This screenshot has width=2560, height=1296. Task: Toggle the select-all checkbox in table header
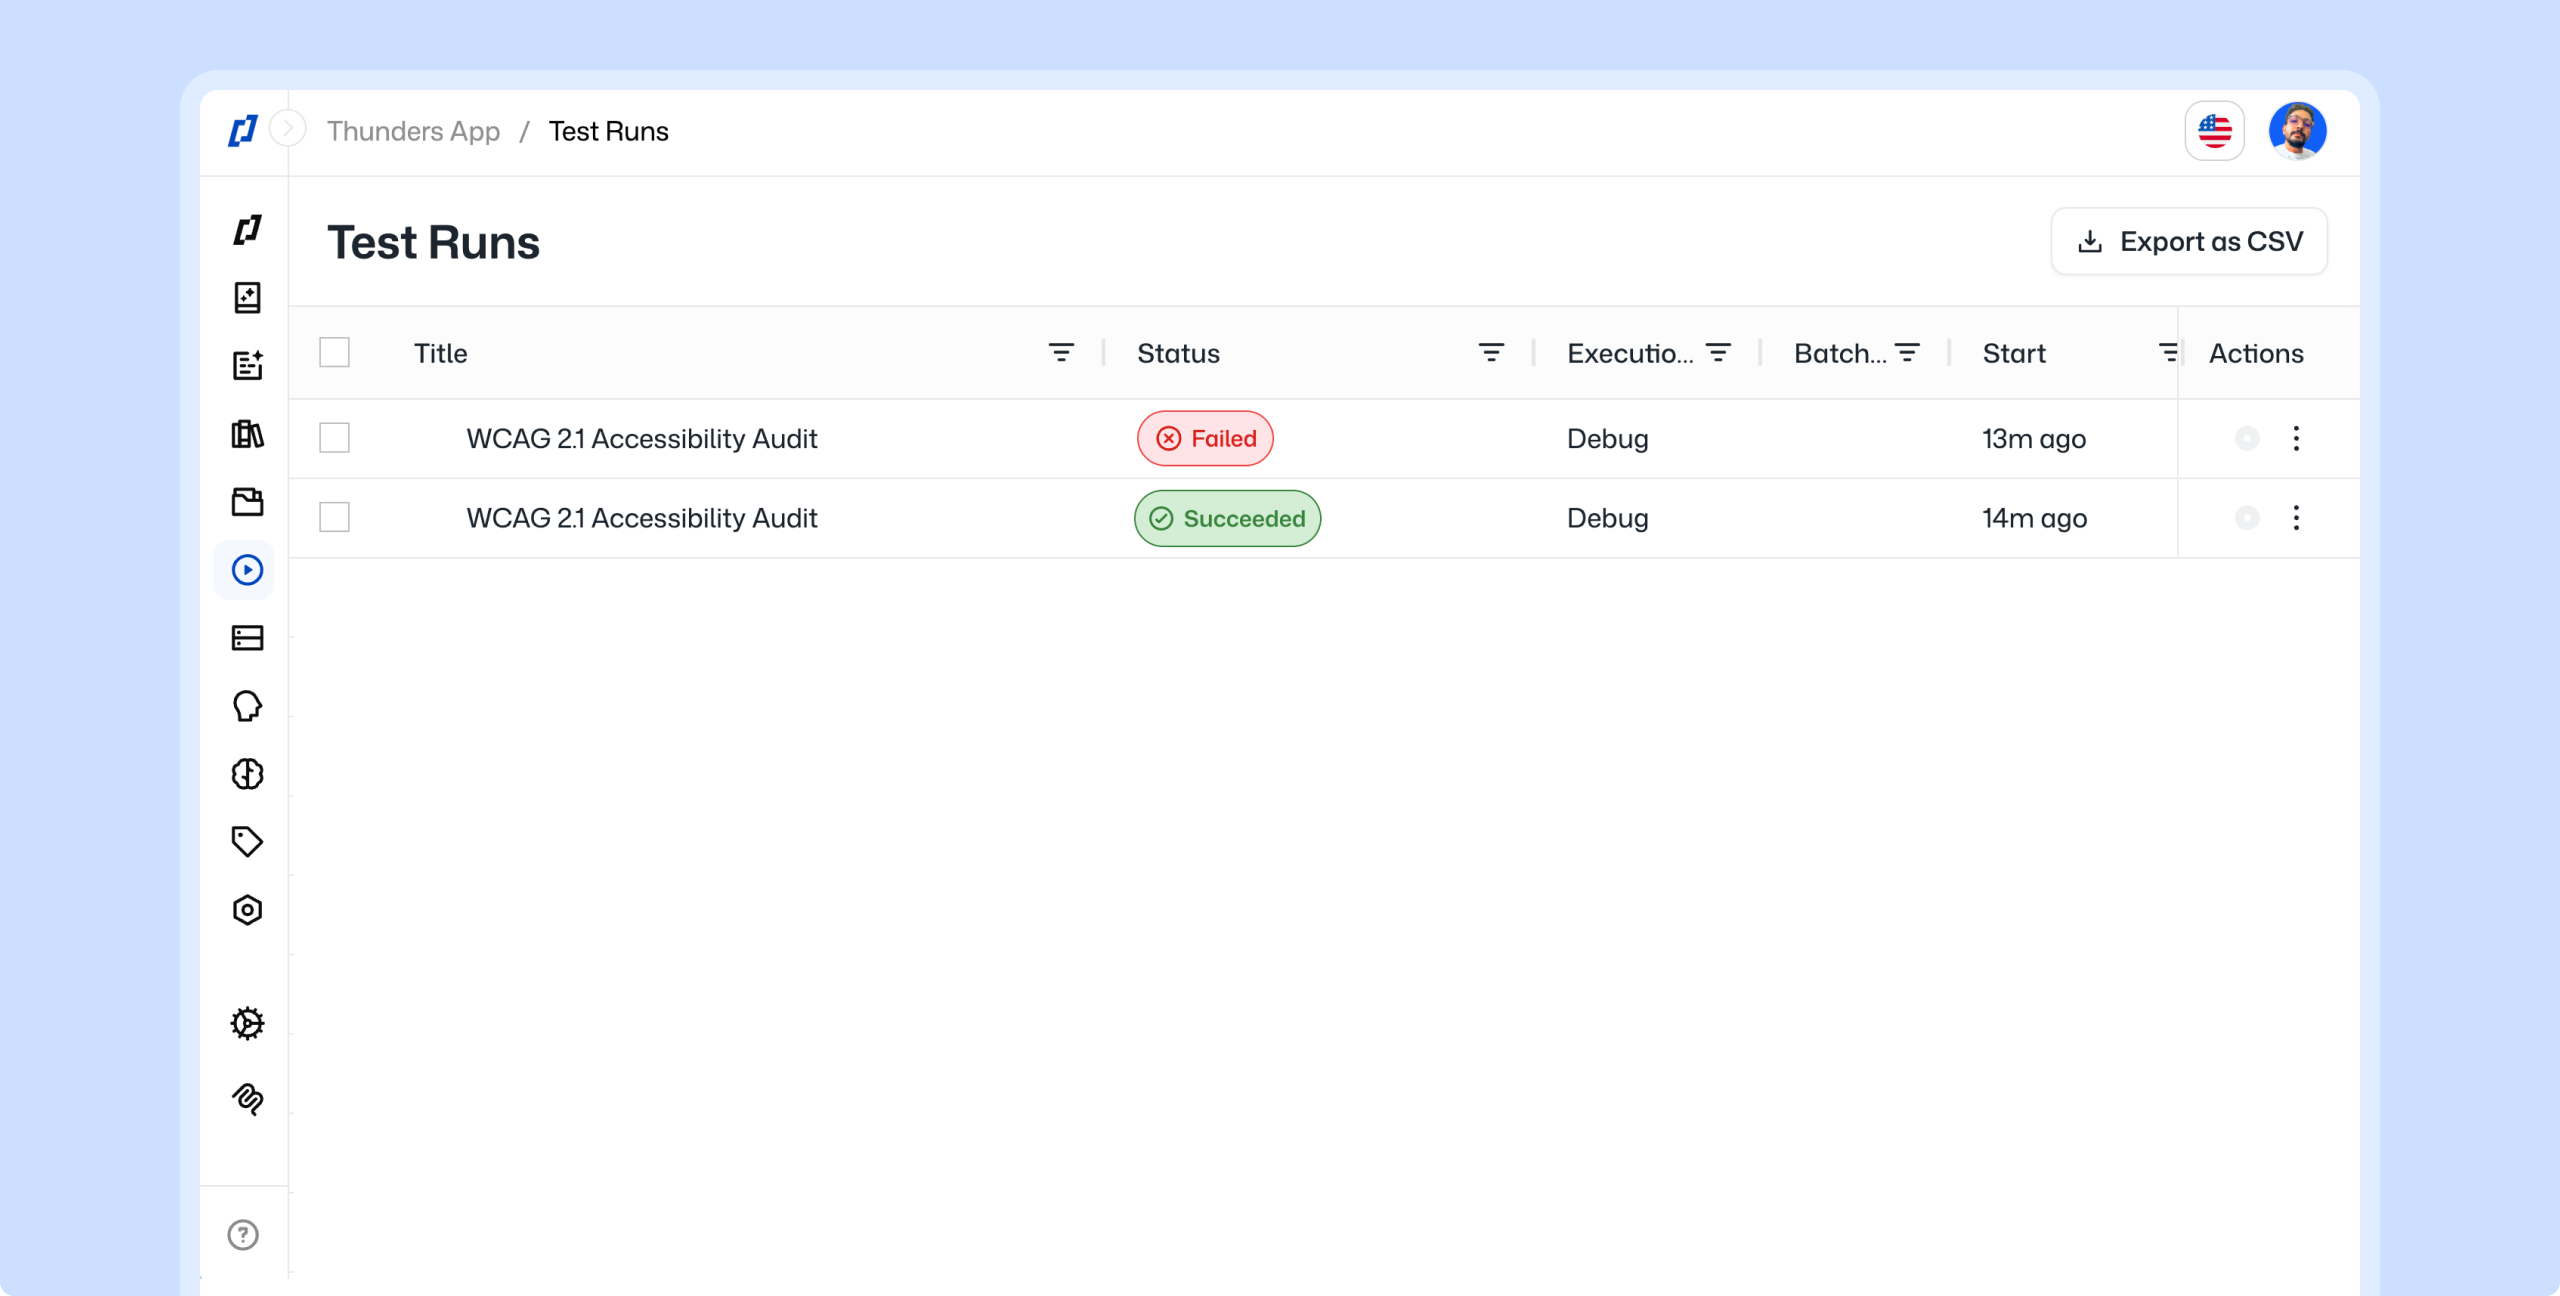point(334,353)
